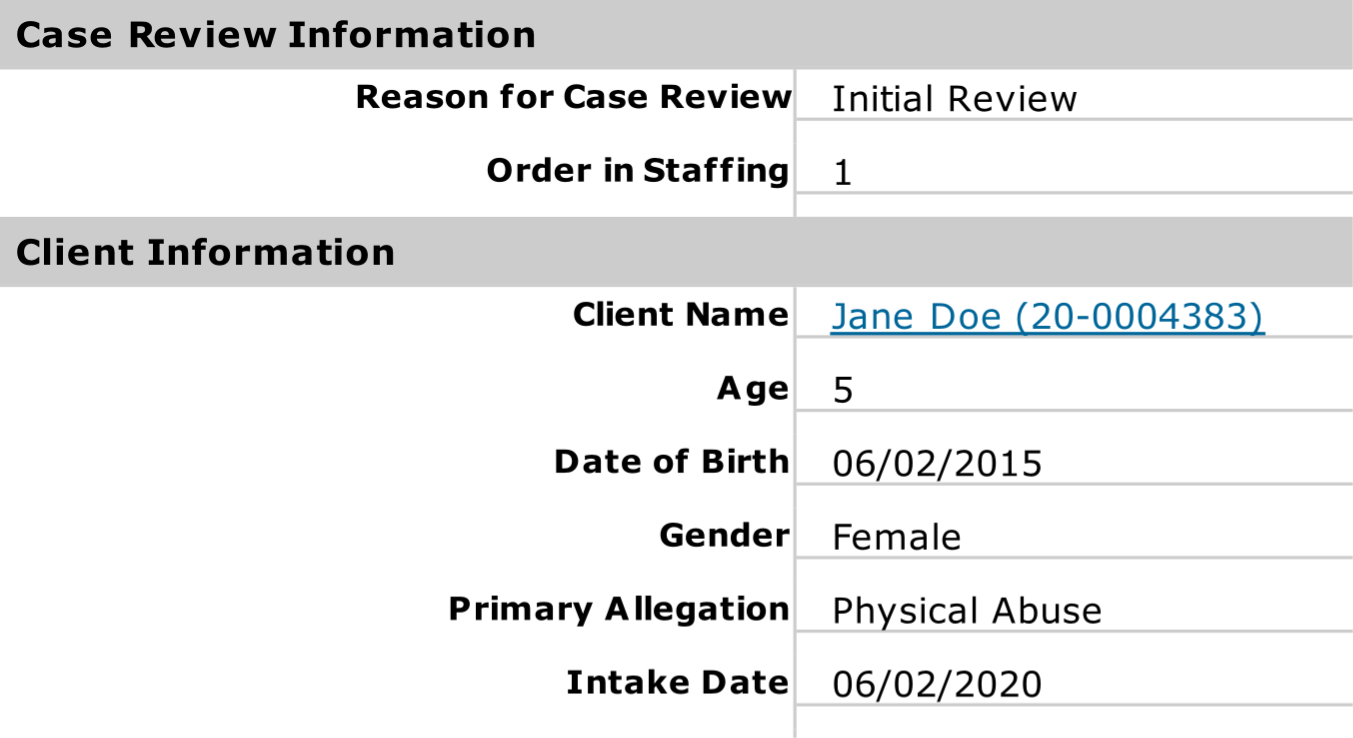Viewport: 1353px width, 738px height.
Task: Click the Client Information section header
Action: tap(206, 252)
